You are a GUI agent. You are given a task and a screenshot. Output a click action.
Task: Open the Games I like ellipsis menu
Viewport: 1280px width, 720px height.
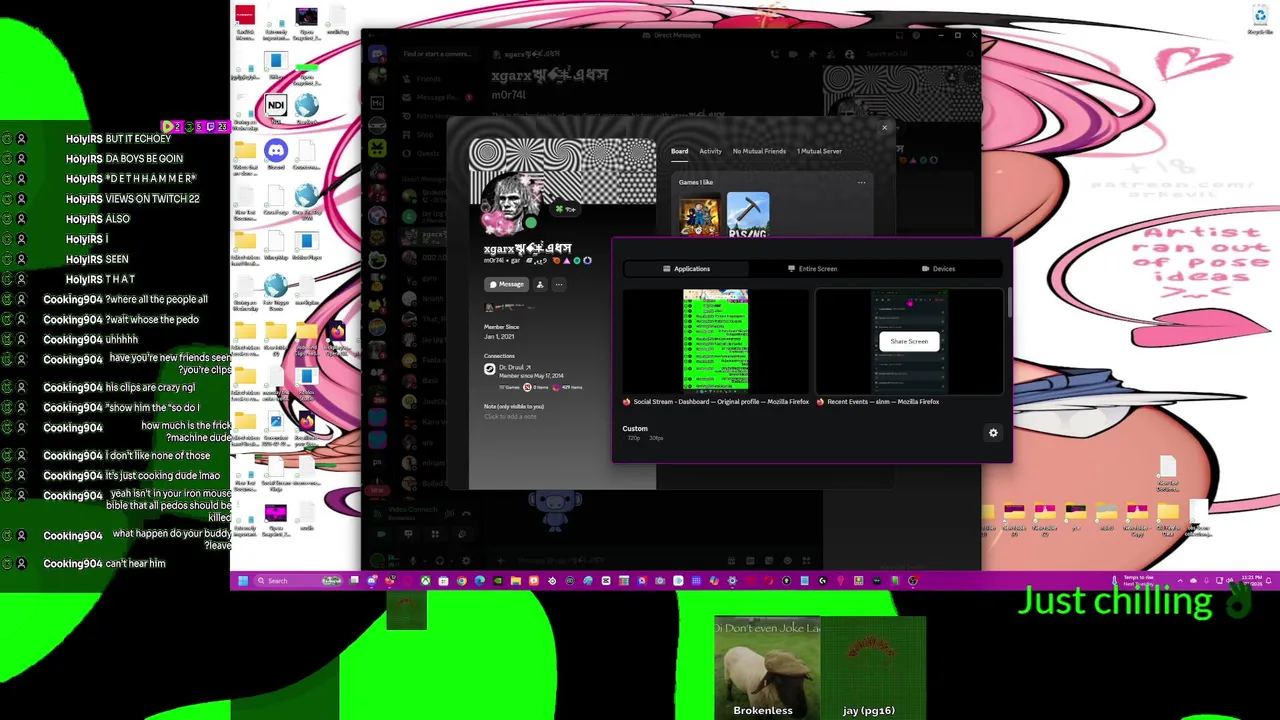(861, 183)
